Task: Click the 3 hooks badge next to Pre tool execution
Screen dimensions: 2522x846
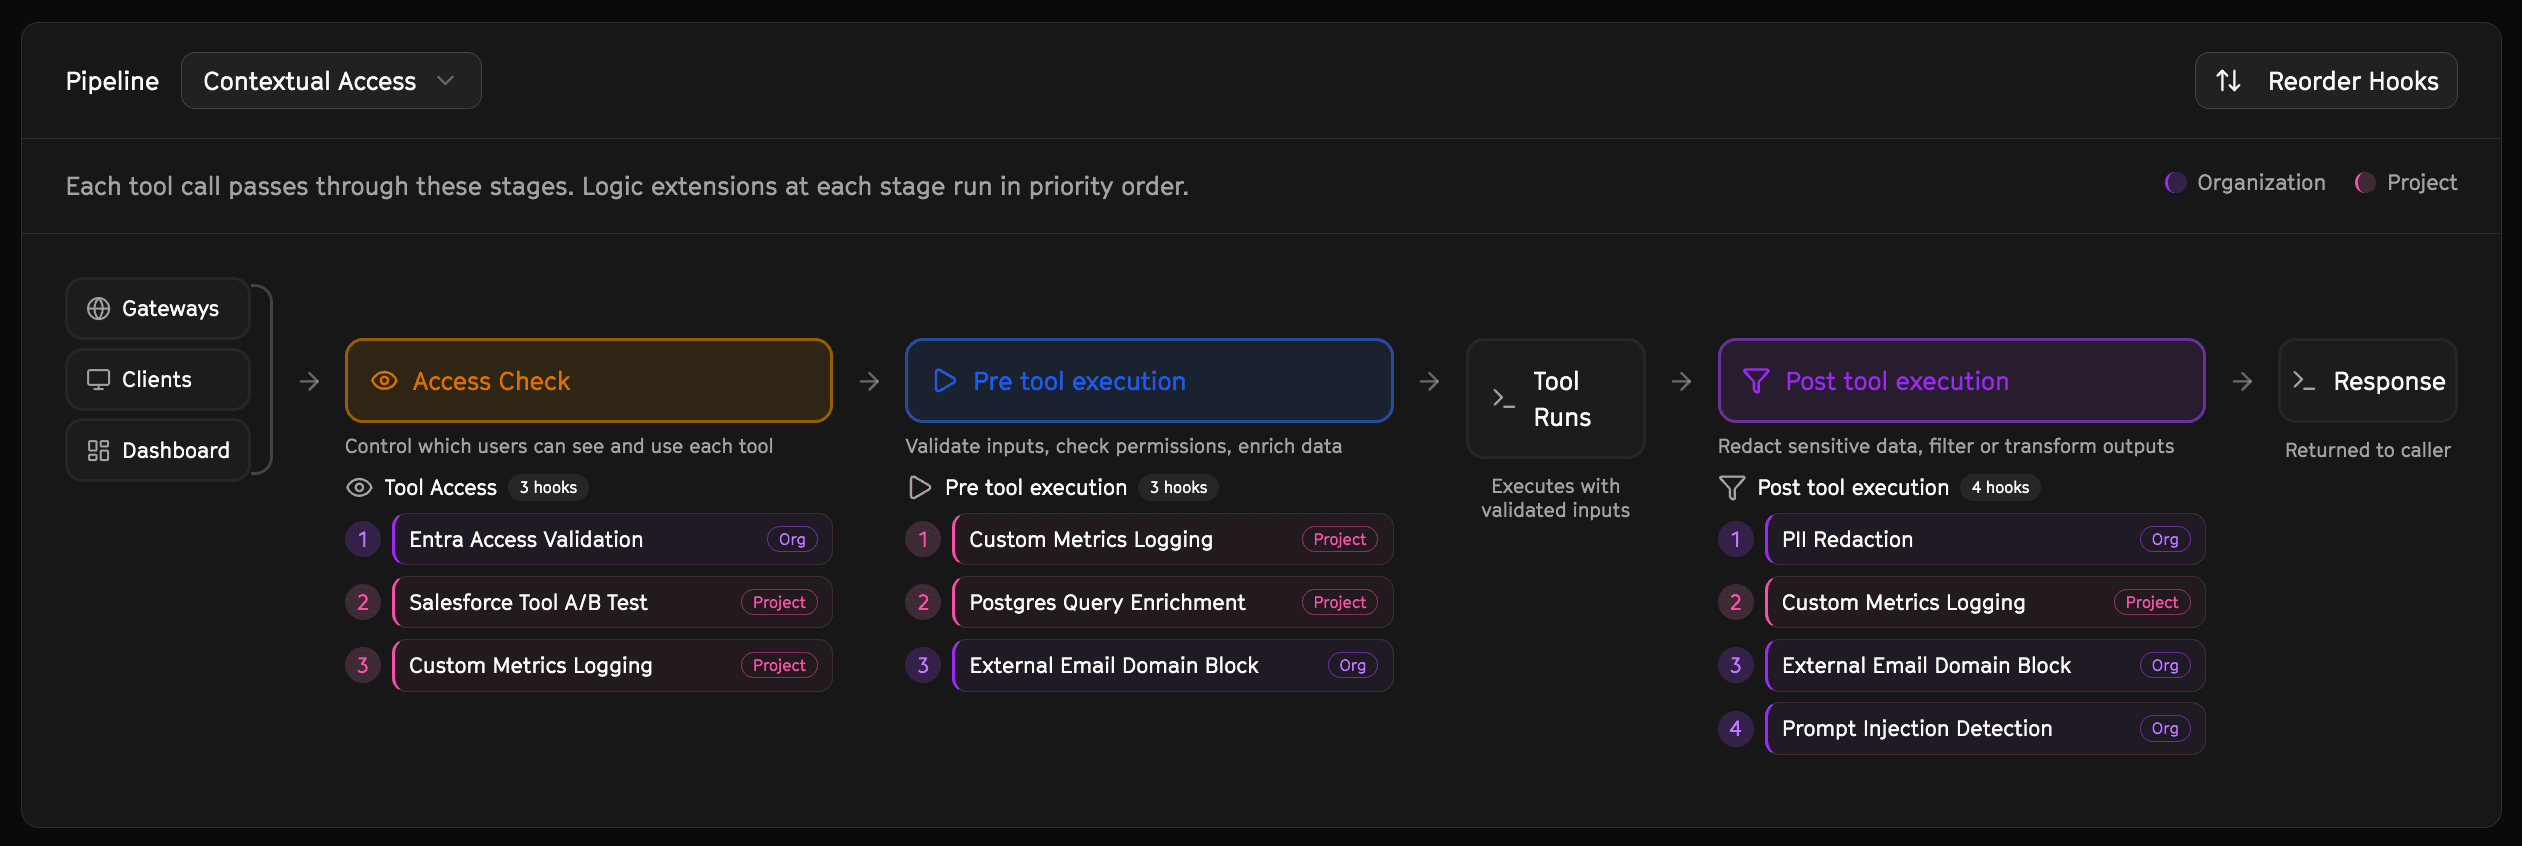Action: [x=1178, y=488]
